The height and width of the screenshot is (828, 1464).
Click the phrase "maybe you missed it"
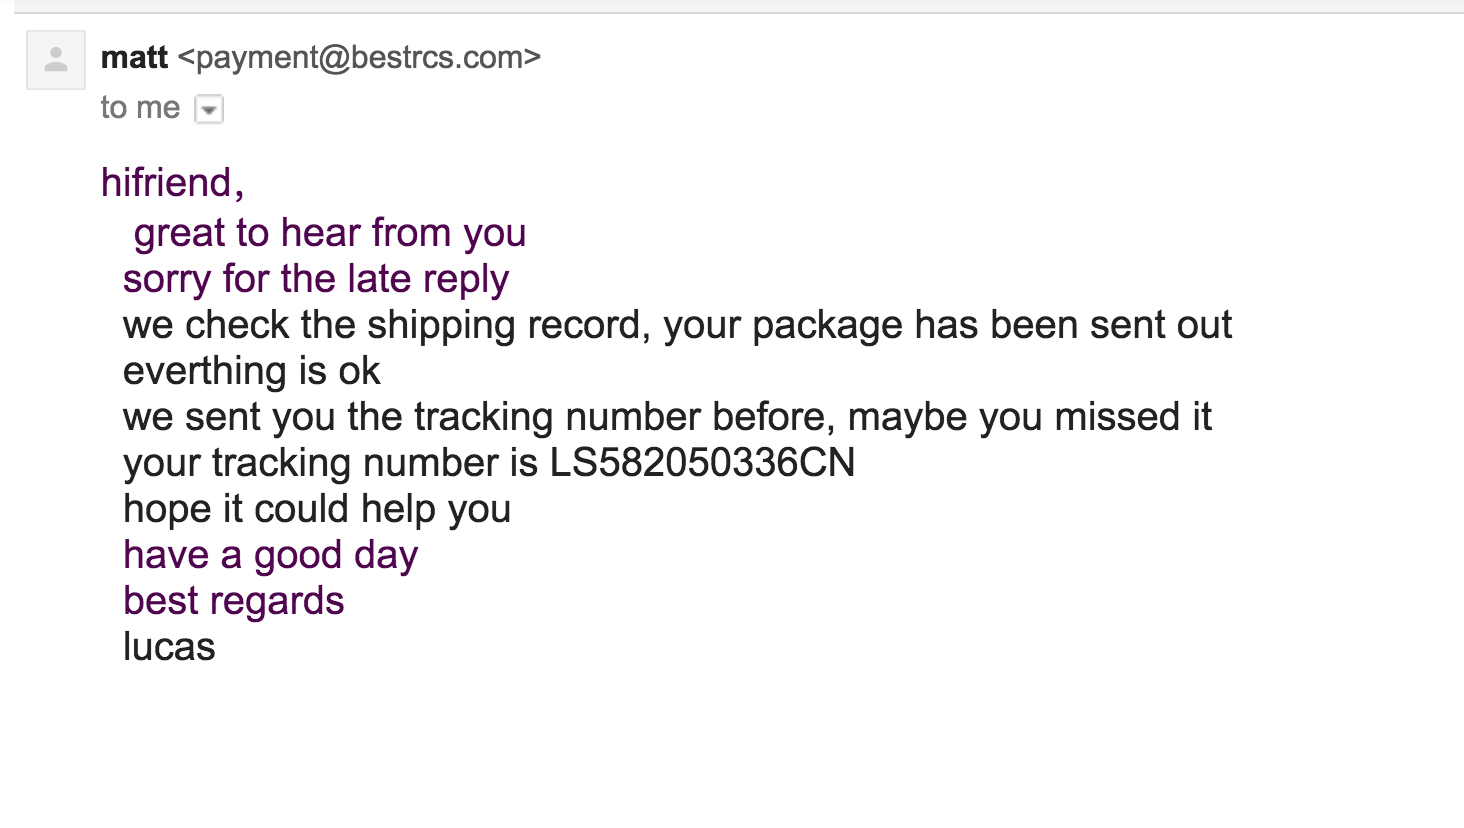[x=1030, y=417]
